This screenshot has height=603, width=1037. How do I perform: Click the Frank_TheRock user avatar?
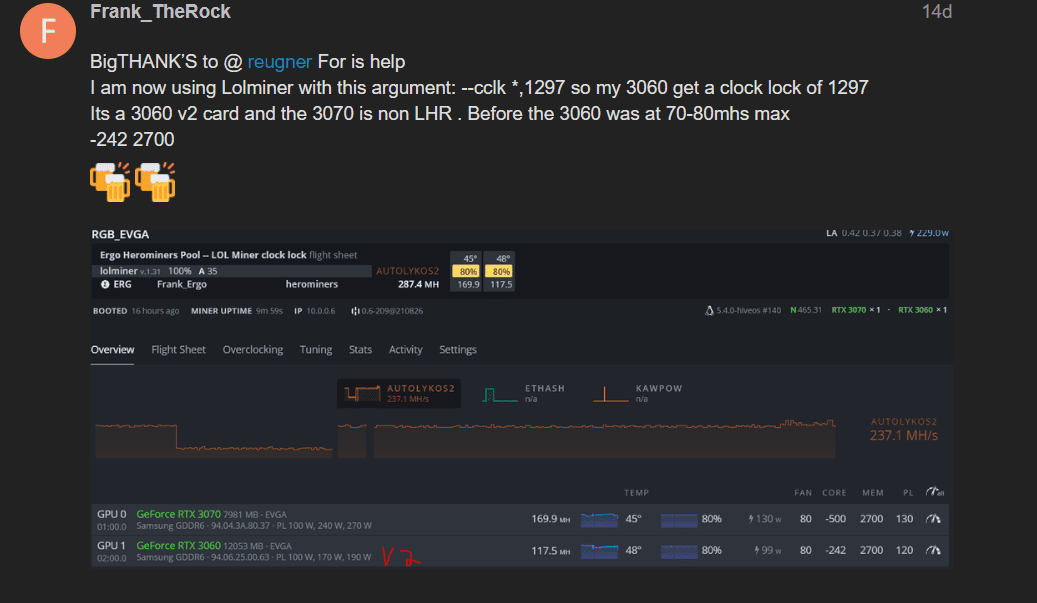click(x=48, y=31)
